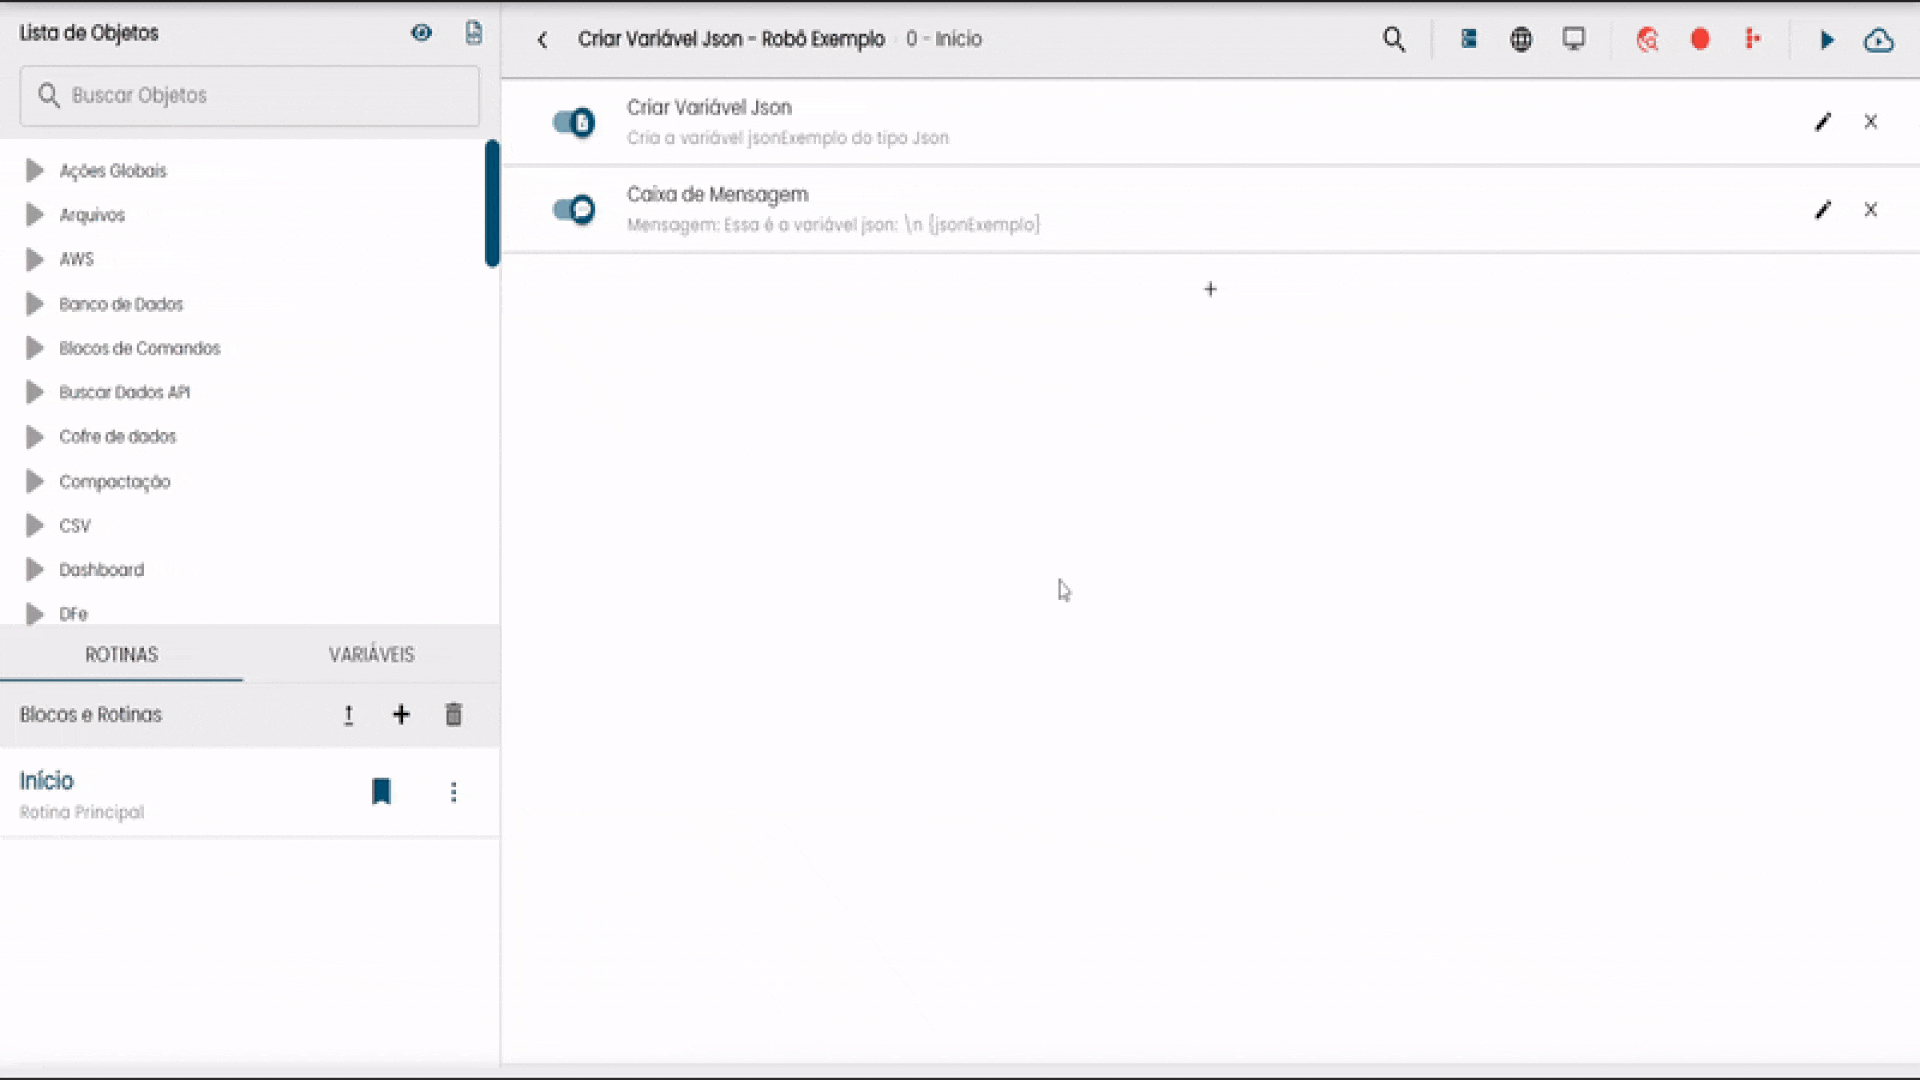The height and width of the screenshot is (1080, 1920).
Task: Toggle eye visibility icon in Lista de Objetos
Action: (421, 33)
